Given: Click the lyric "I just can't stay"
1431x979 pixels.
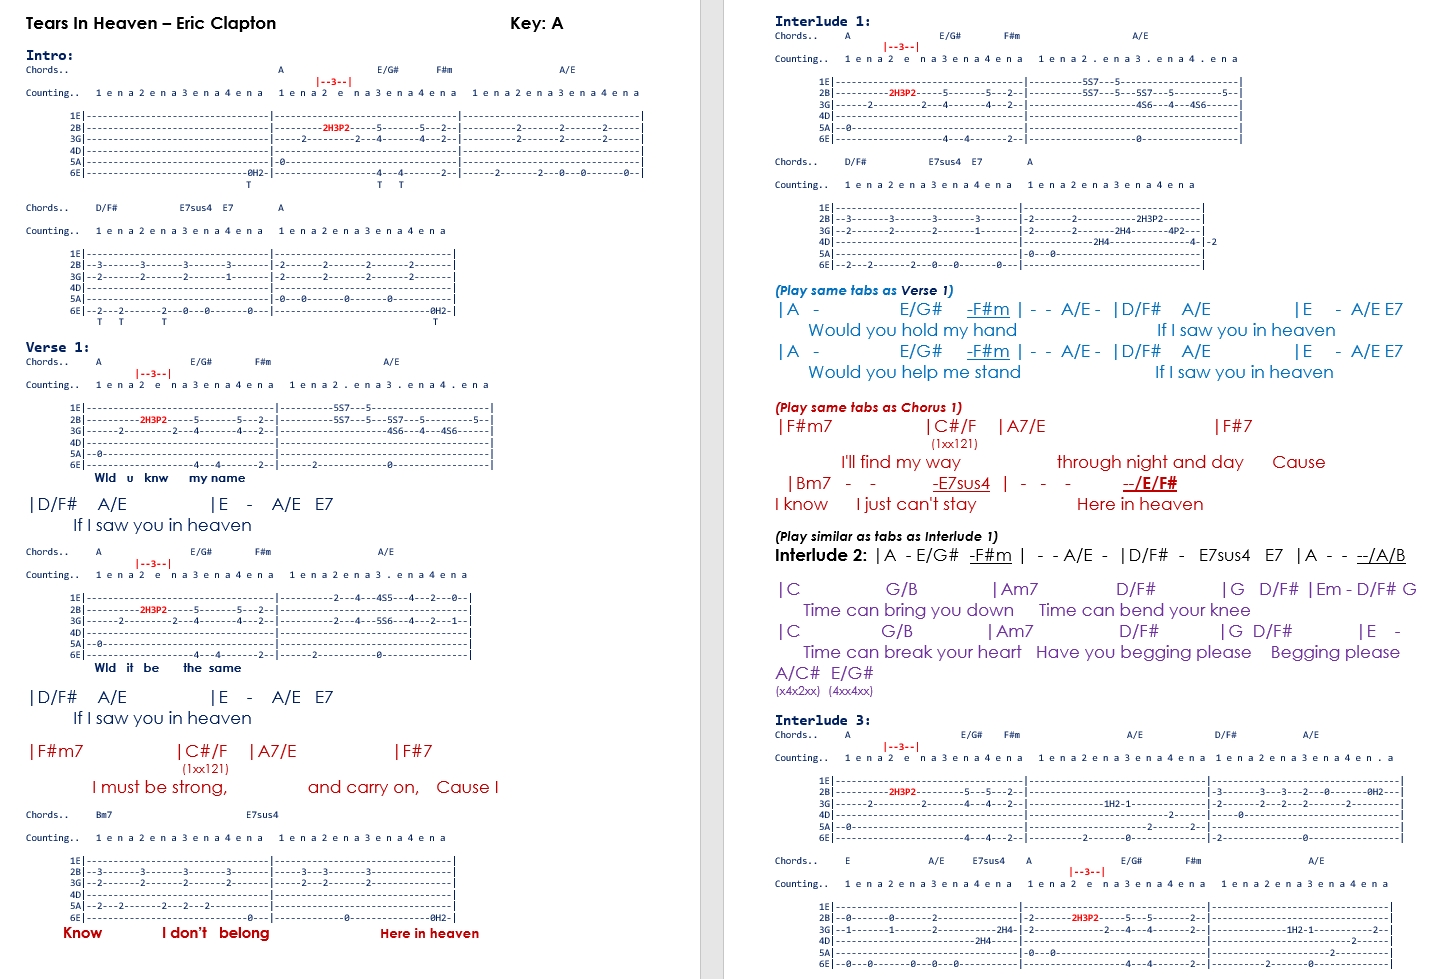Looking at the screenshot, I should pos(916,504).
